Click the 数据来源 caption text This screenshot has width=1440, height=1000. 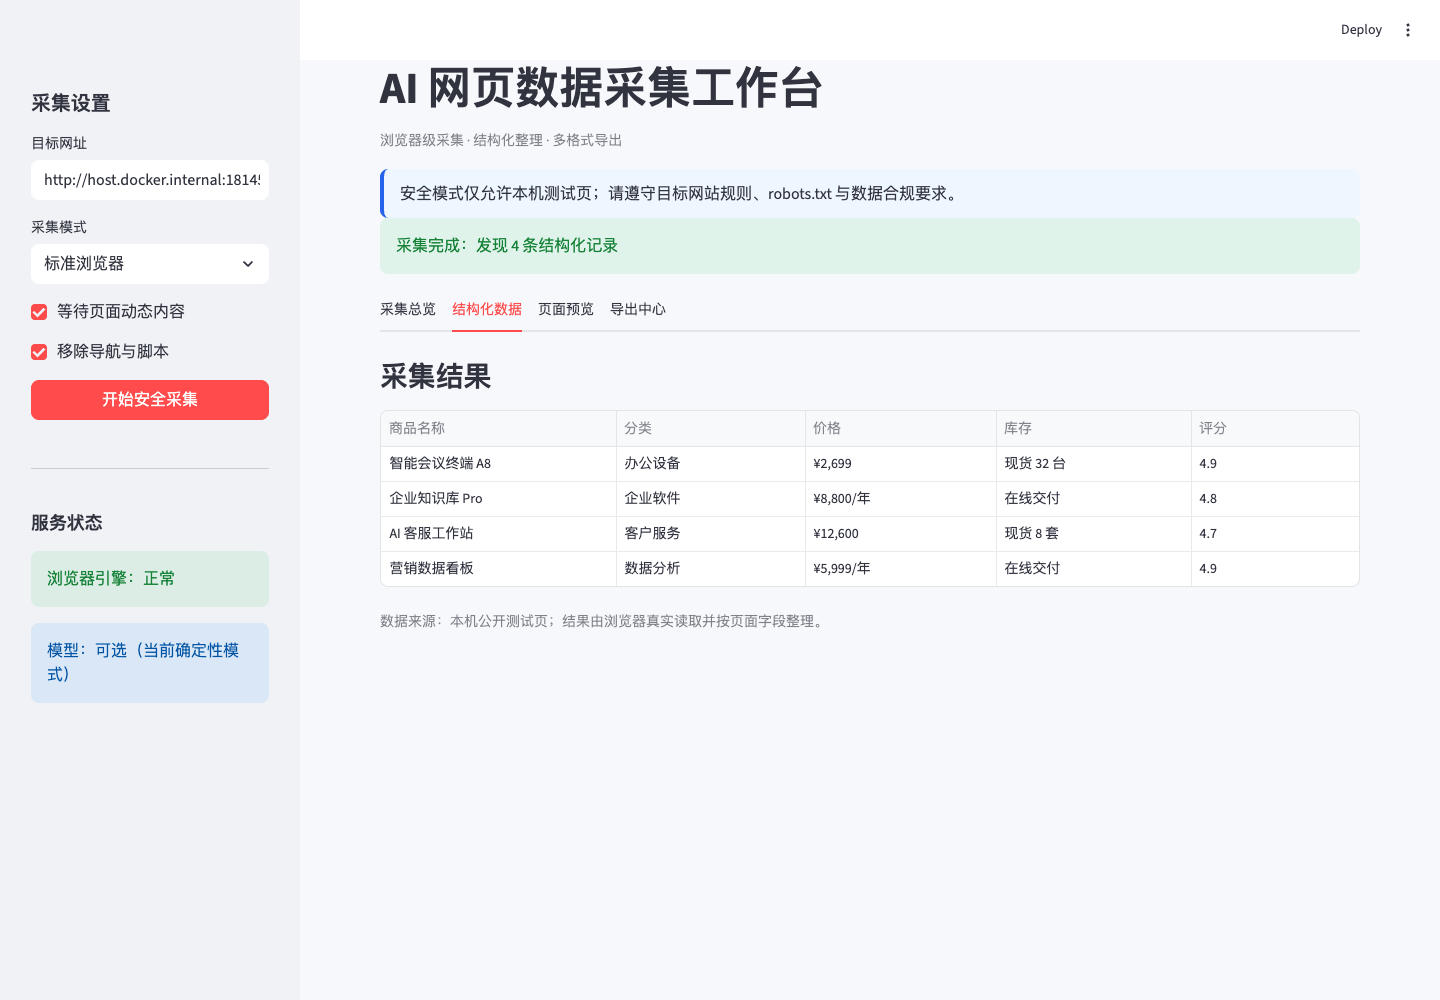pos(604,621)
